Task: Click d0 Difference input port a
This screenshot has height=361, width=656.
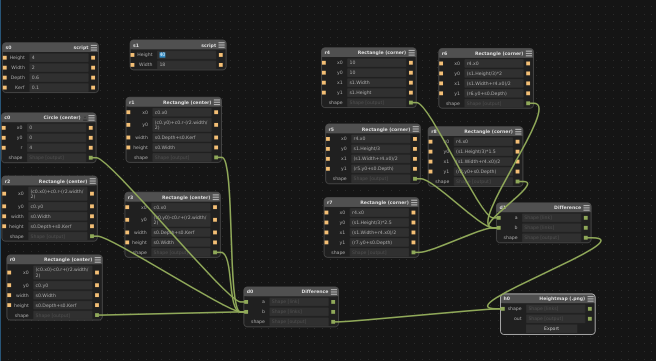Action: click(246, 302)
